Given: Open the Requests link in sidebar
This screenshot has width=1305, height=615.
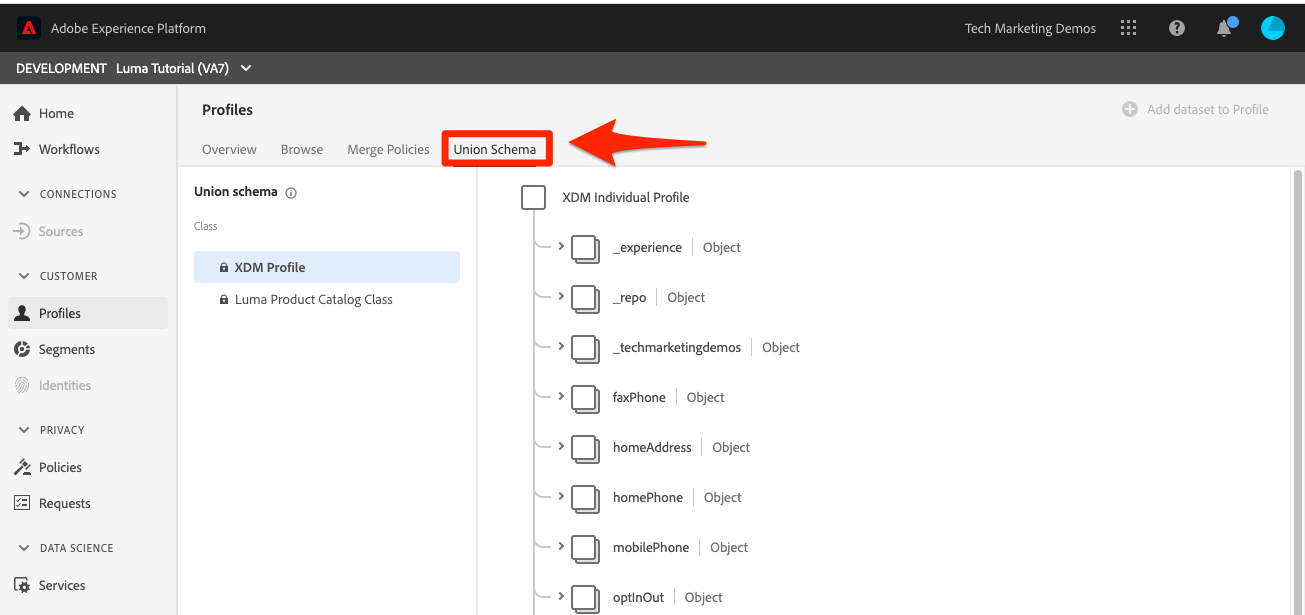Looking at the screenshot, I should click(65, 503).
